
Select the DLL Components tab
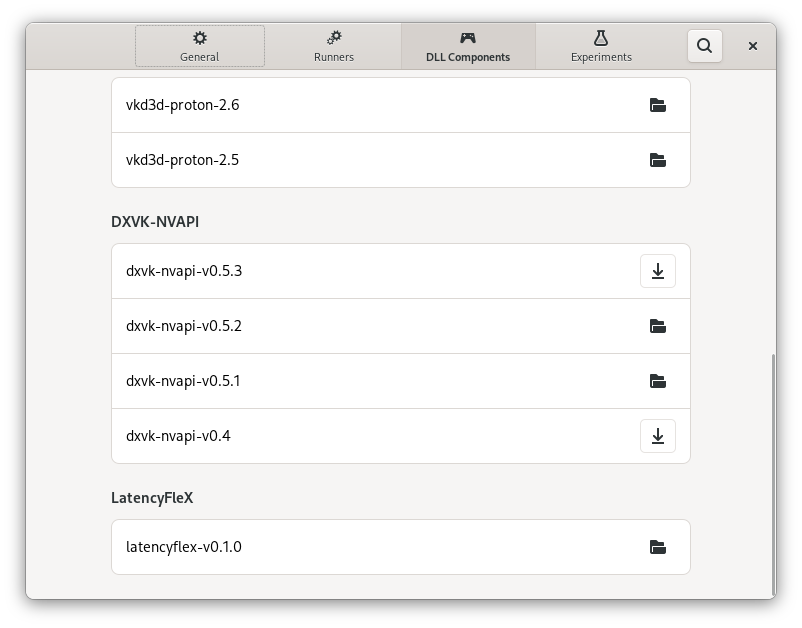pyautogui.click(x=468, y=46)
